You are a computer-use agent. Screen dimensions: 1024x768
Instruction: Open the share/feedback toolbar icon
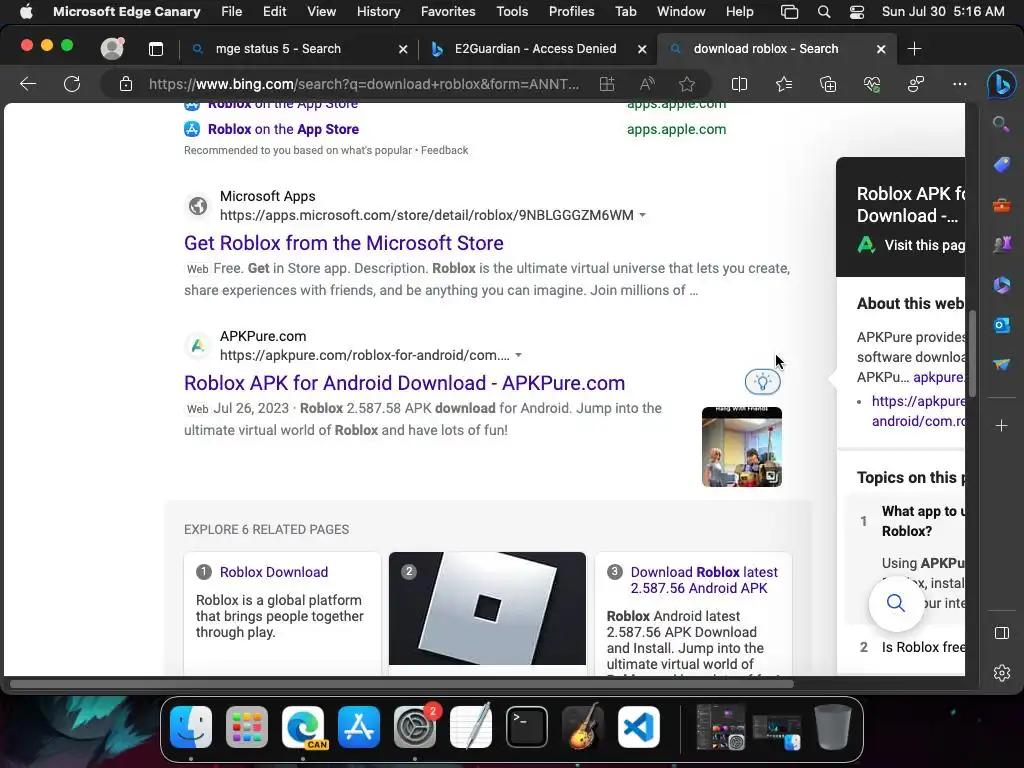pos(916,84)
